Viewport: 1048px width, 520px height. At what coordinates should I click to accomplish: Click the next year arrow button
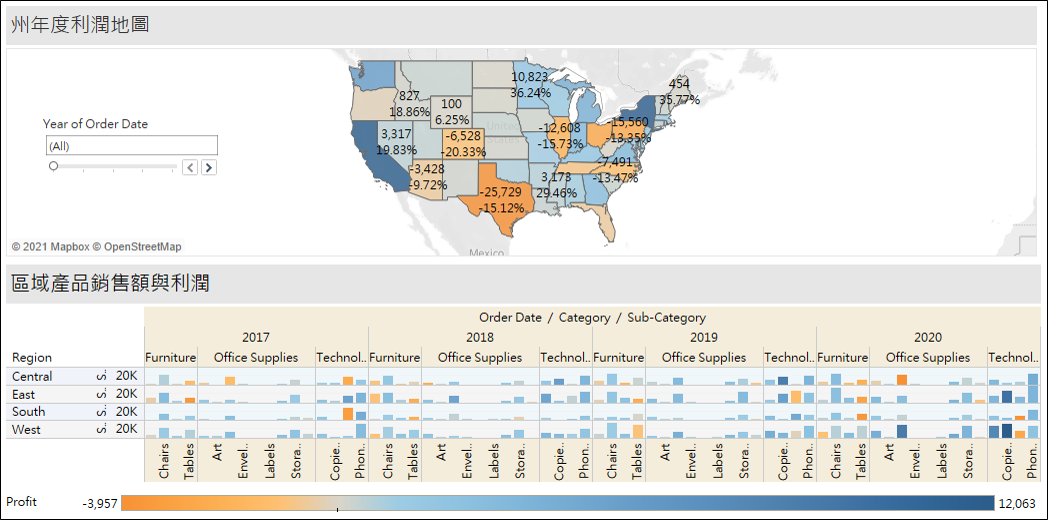point(209,167)
